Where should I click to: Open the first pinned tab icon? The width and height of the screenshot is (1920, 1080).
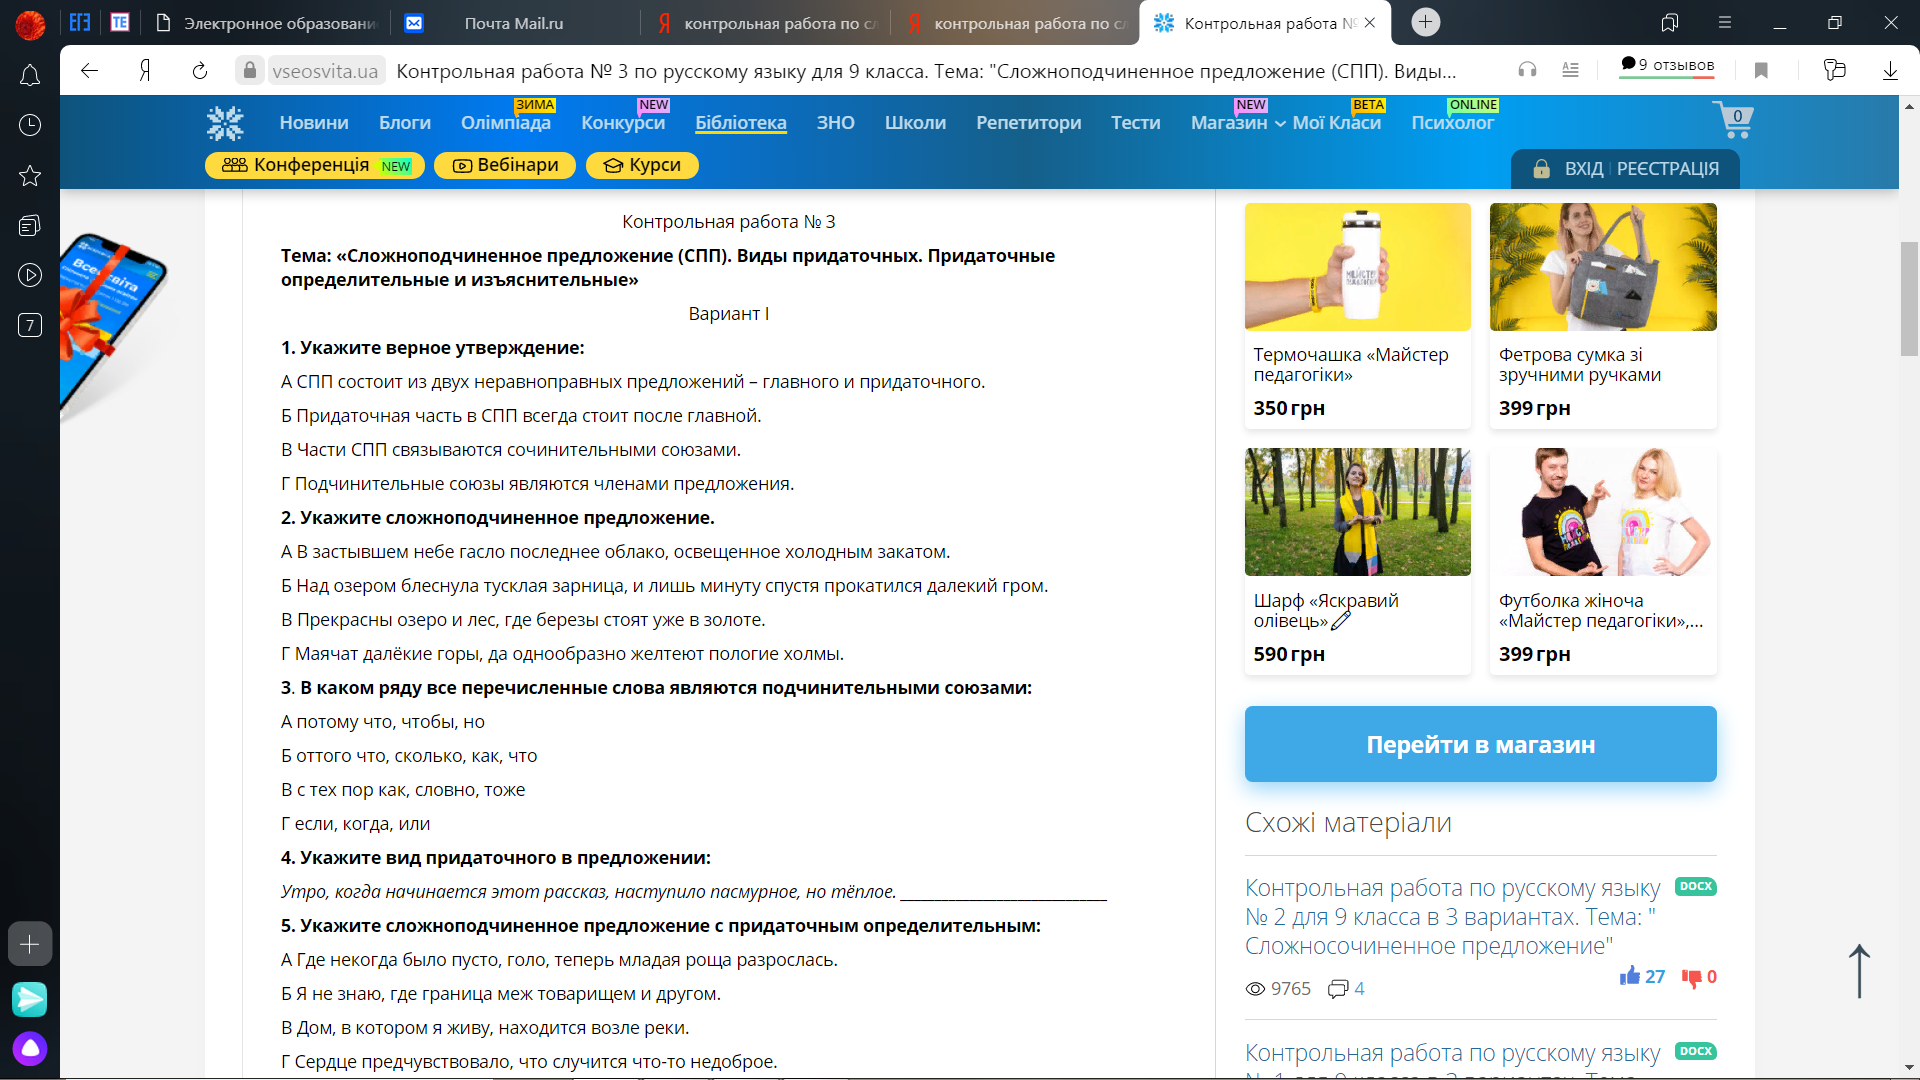[x=80, y=22]
